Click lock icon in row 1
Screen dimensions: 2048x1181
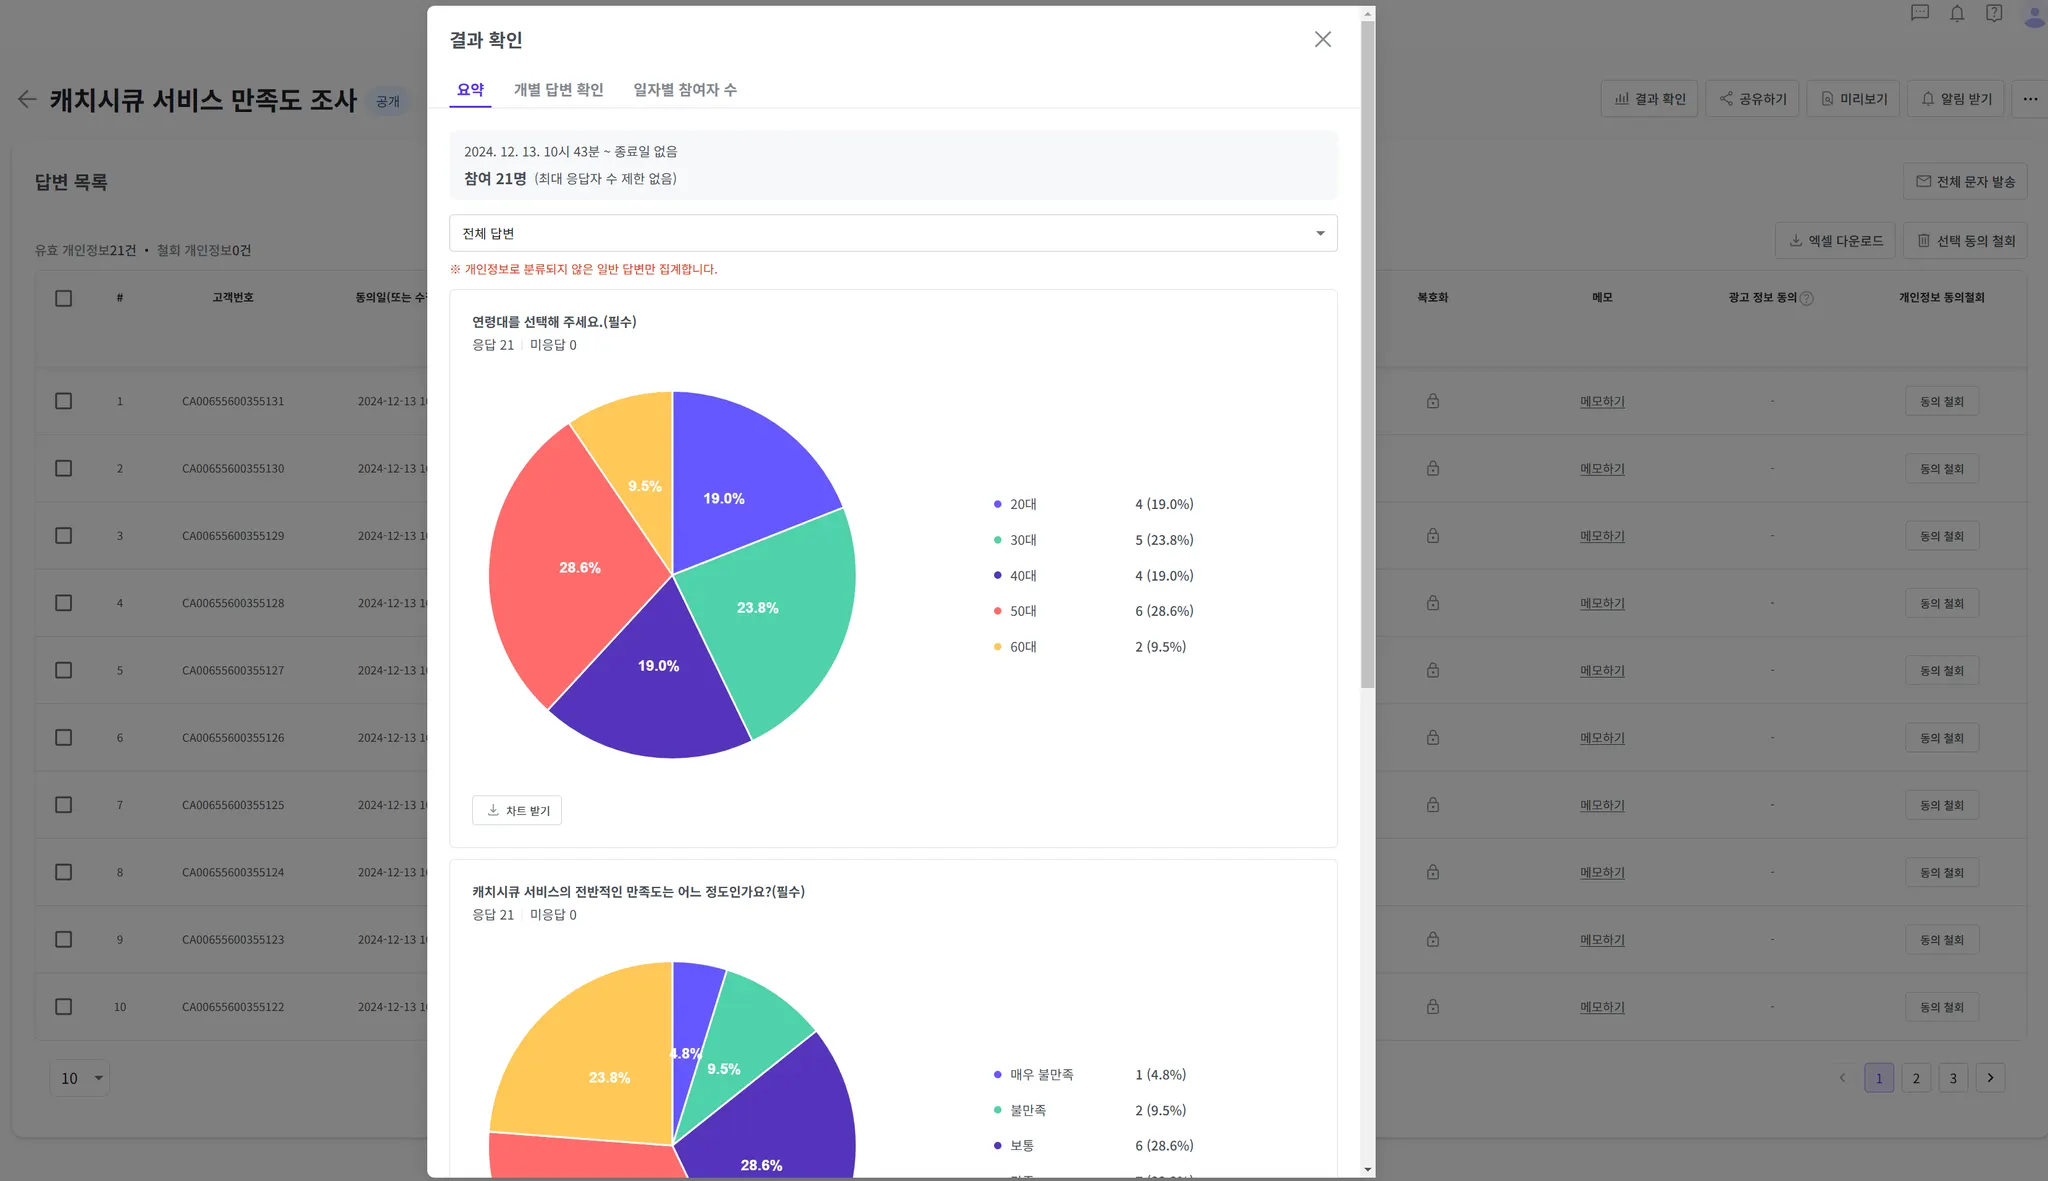click(1433, 401)
